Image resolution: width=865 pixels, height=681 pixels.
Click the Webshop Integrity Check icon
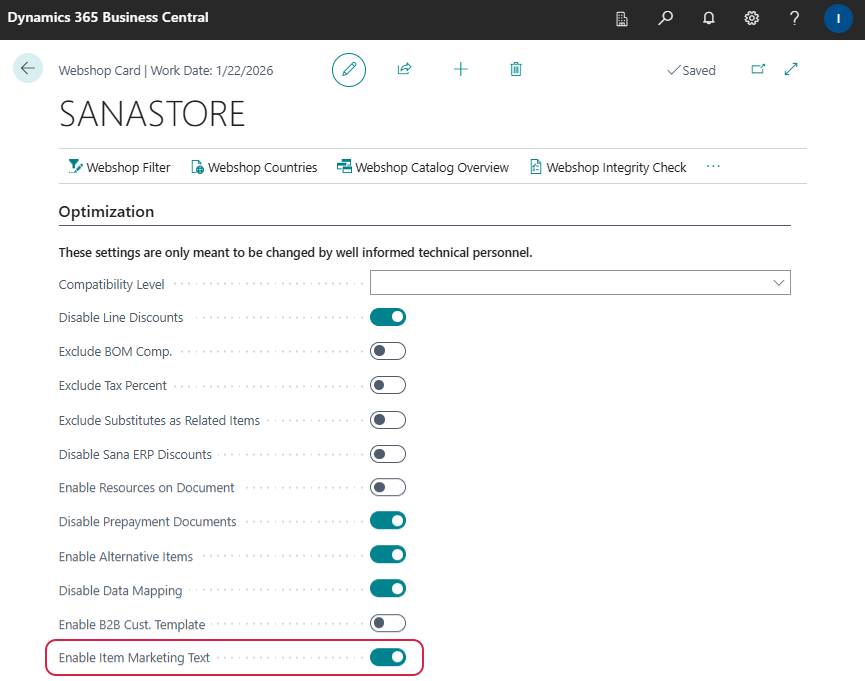535,166
